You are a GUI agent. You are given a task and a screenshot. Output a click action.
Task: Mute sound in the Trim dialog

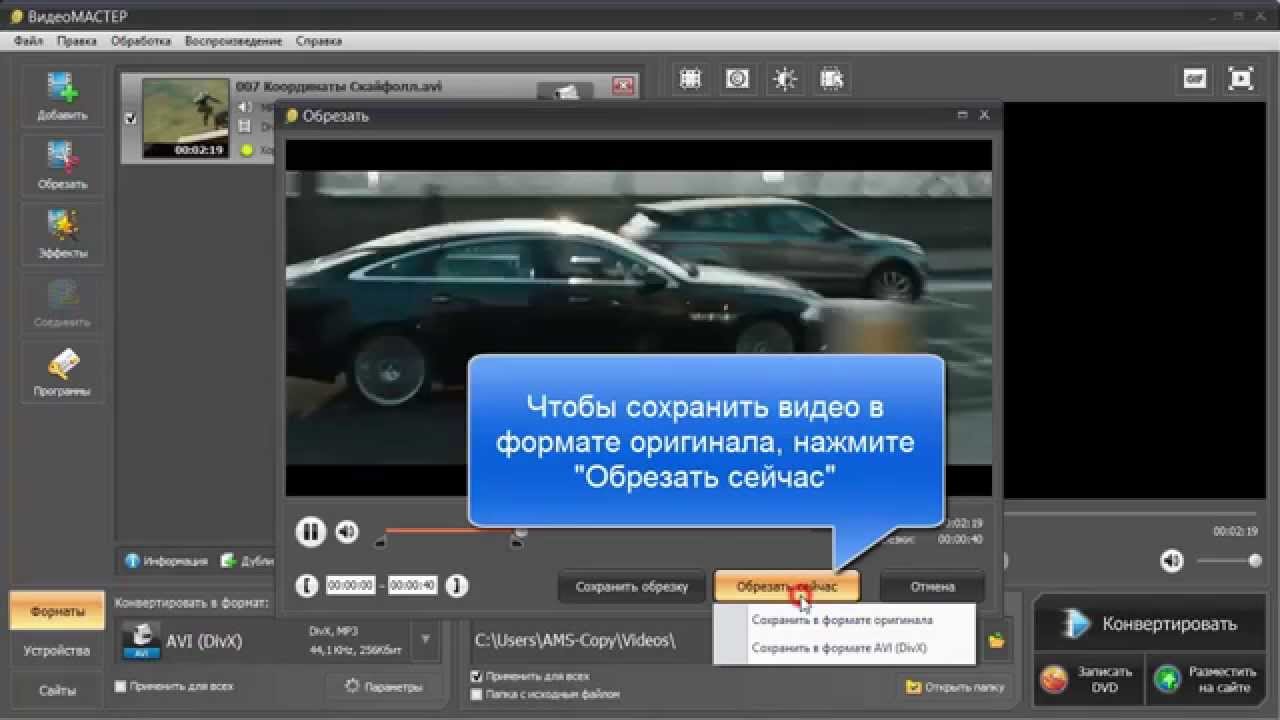pyautogui.click(x=346, y=531)
